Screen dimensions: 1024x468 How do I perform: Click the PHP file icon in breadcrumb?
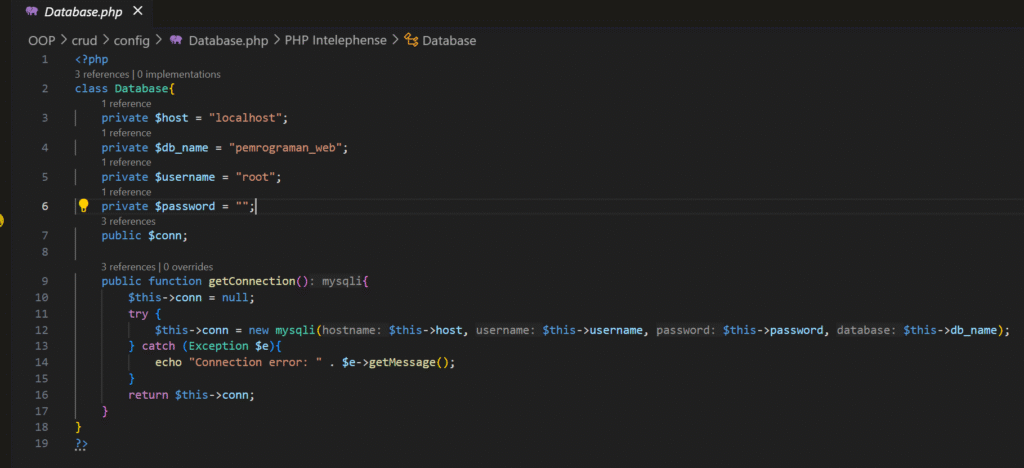(176, 40)
